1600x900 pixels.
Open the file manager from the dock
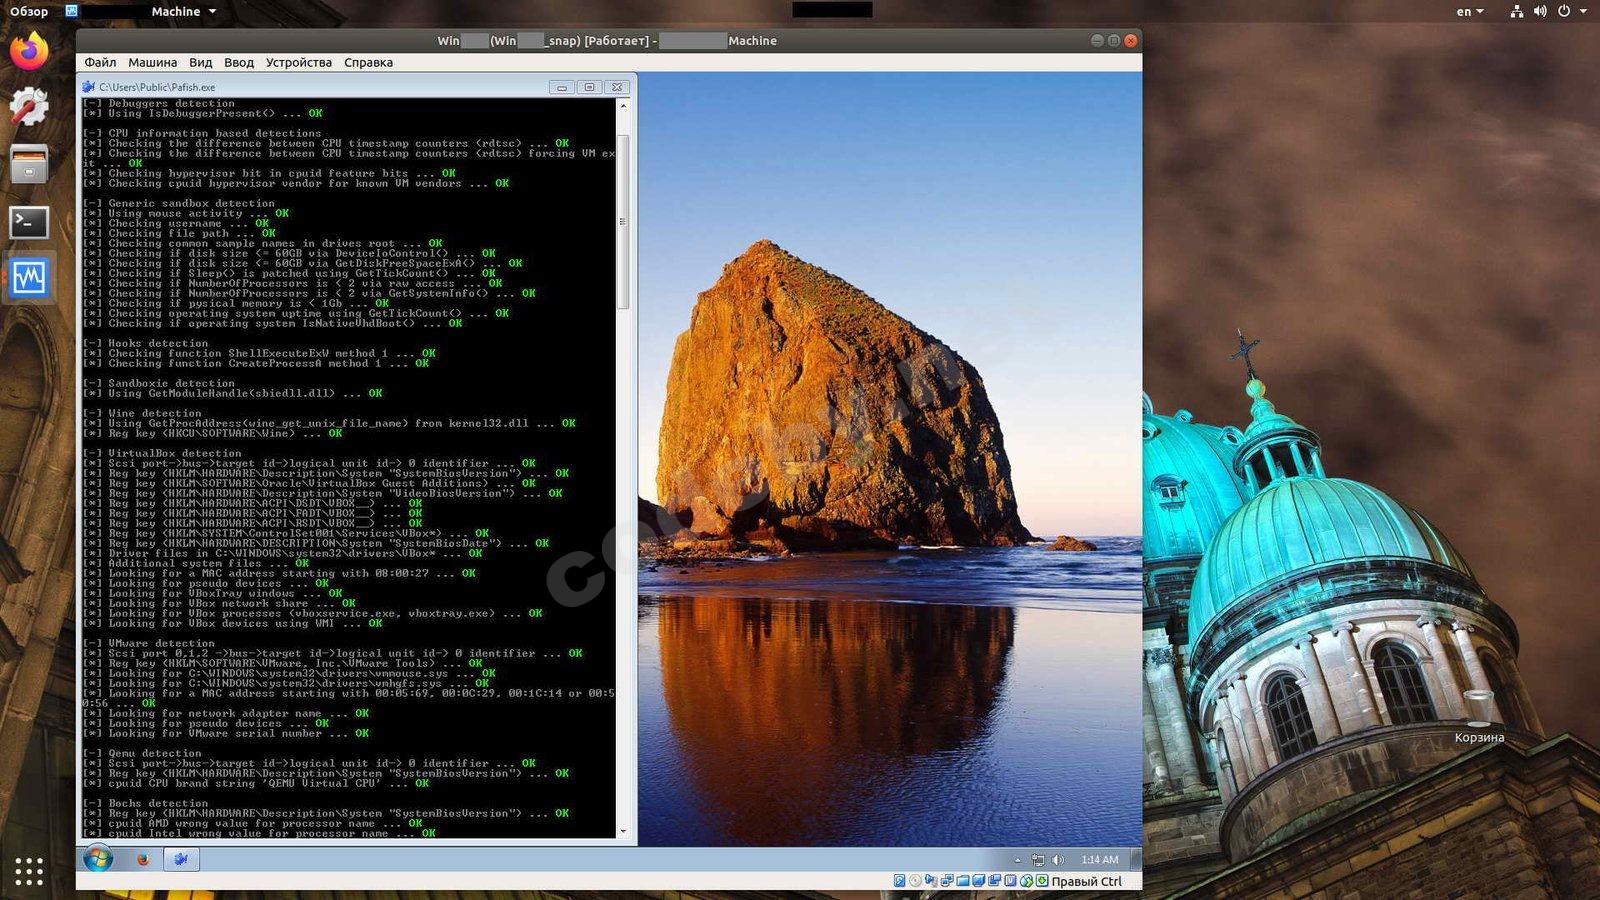(x=29, y=164)
